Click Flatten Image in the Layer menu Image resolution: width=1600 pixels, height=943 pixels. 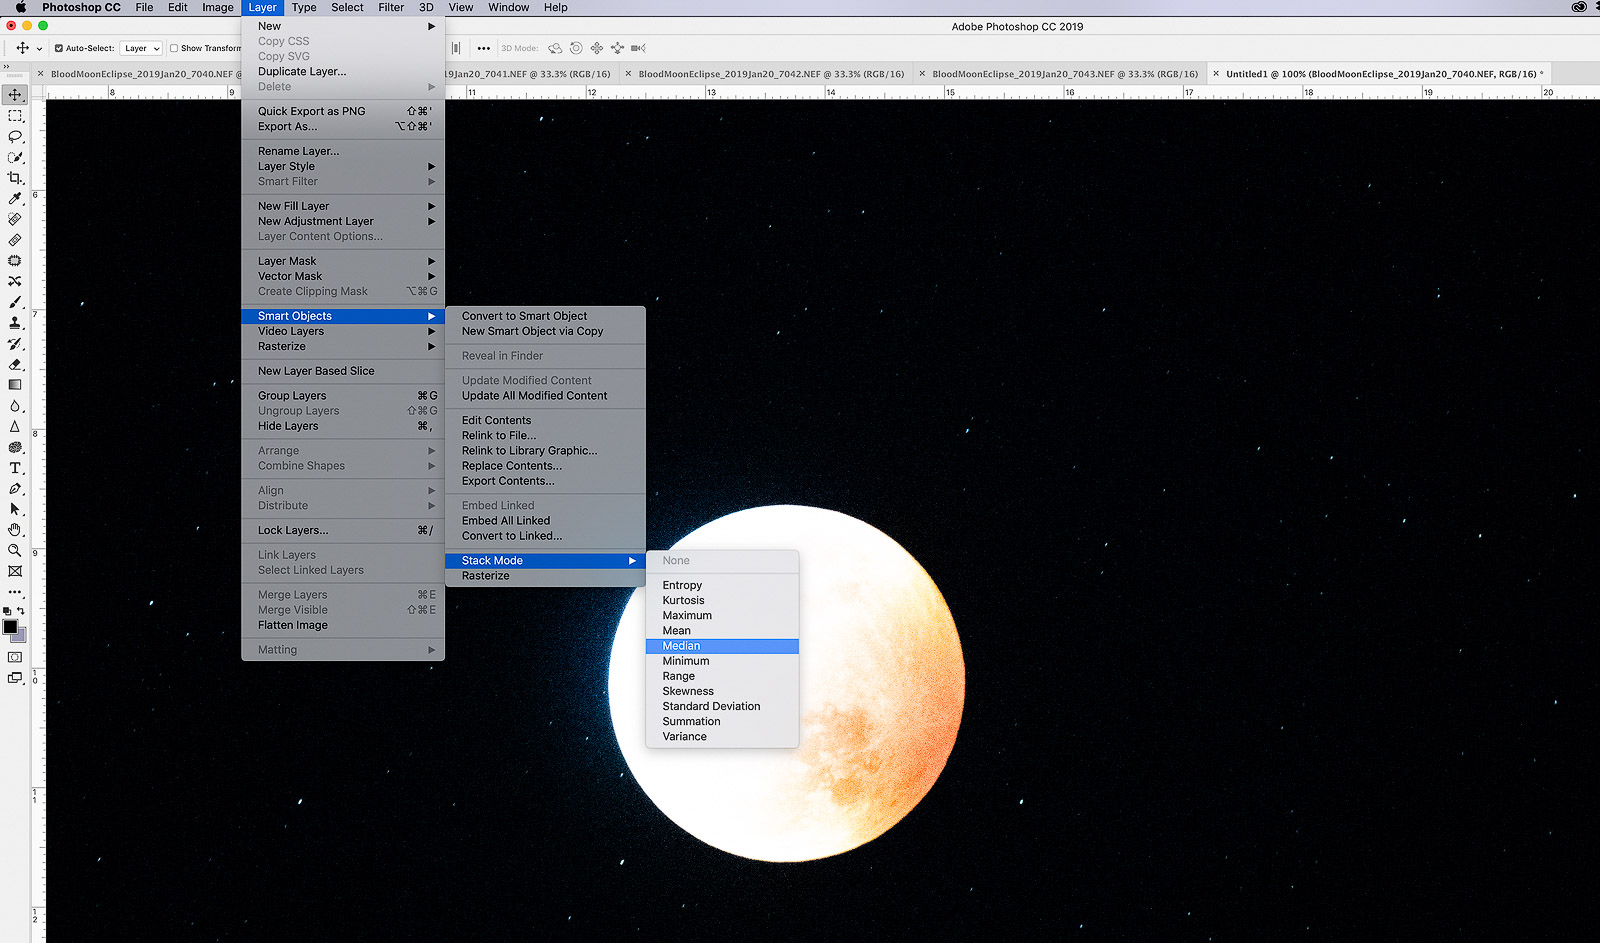click(x=292, y=625)
